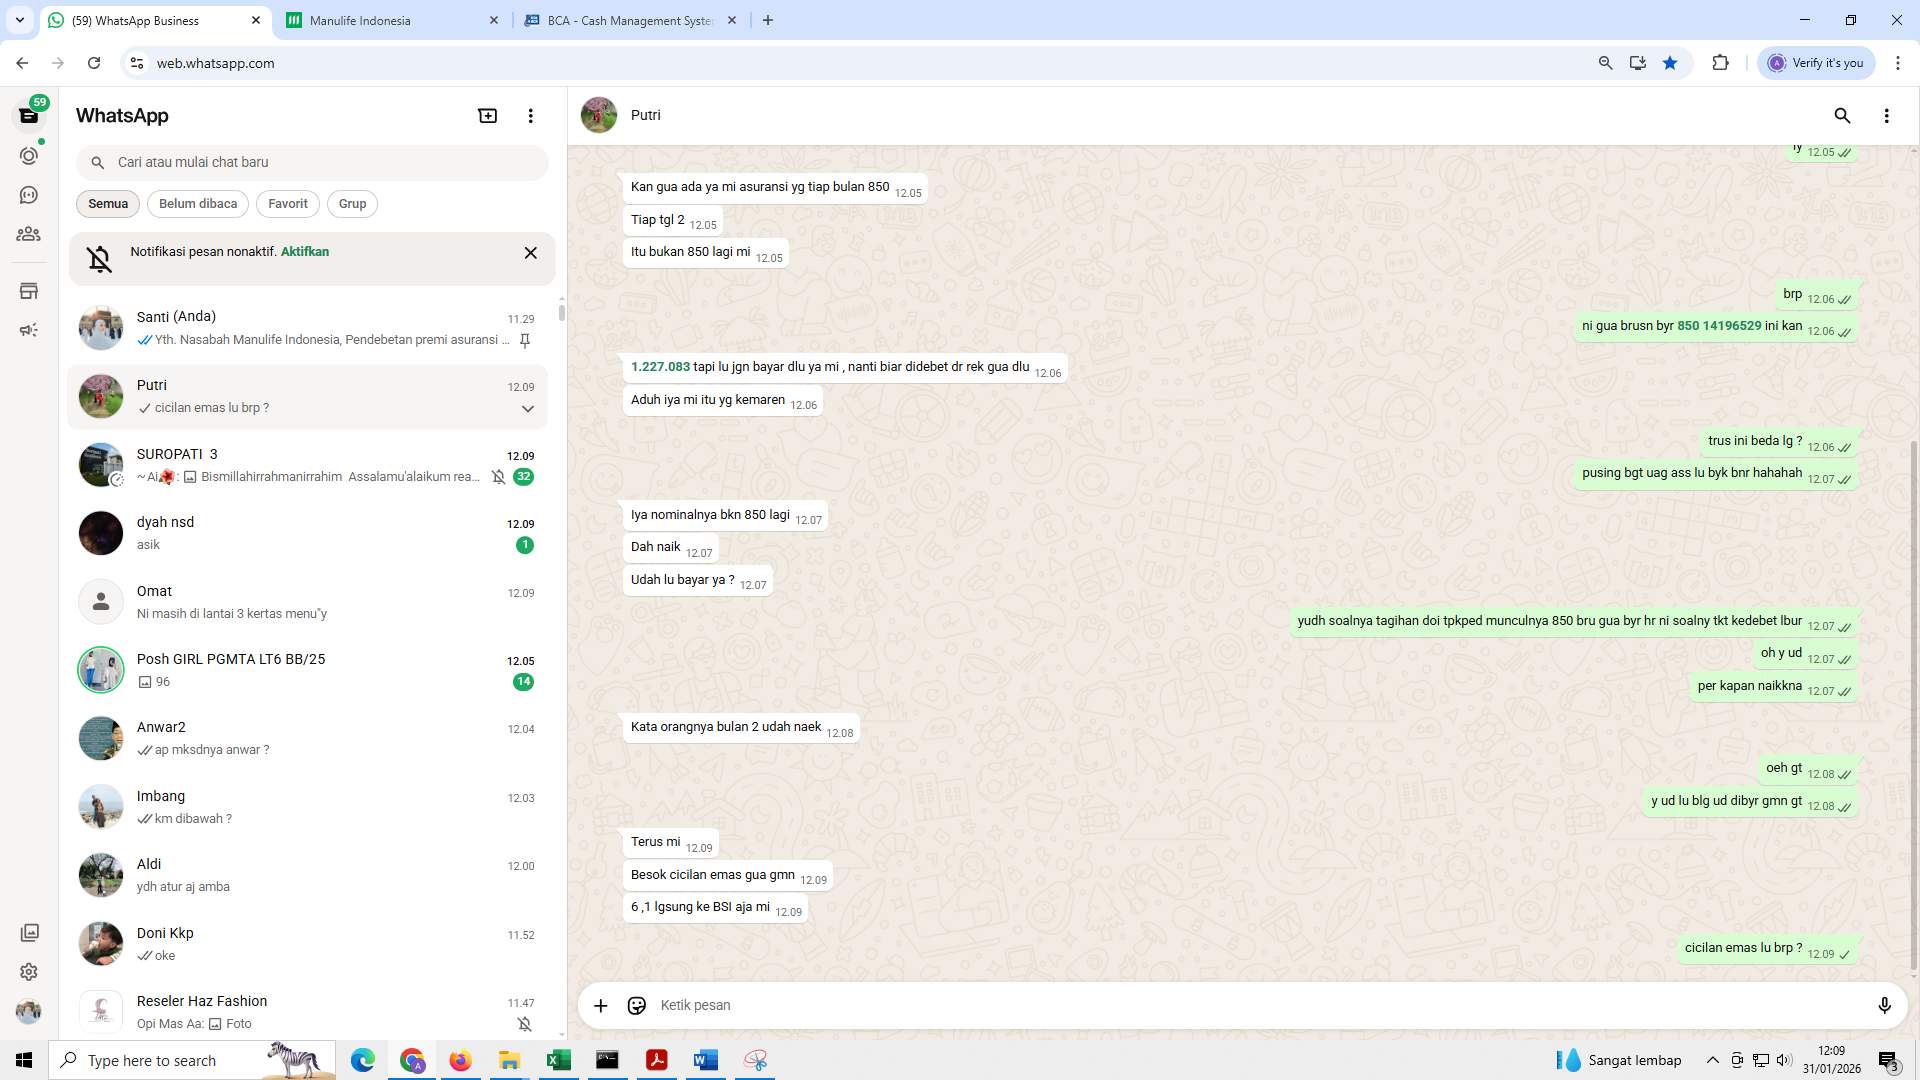Record a voice message with the microphone
Image resolution: width=1920 pixels, height=1080 pixels.
click(1885, 1005)
